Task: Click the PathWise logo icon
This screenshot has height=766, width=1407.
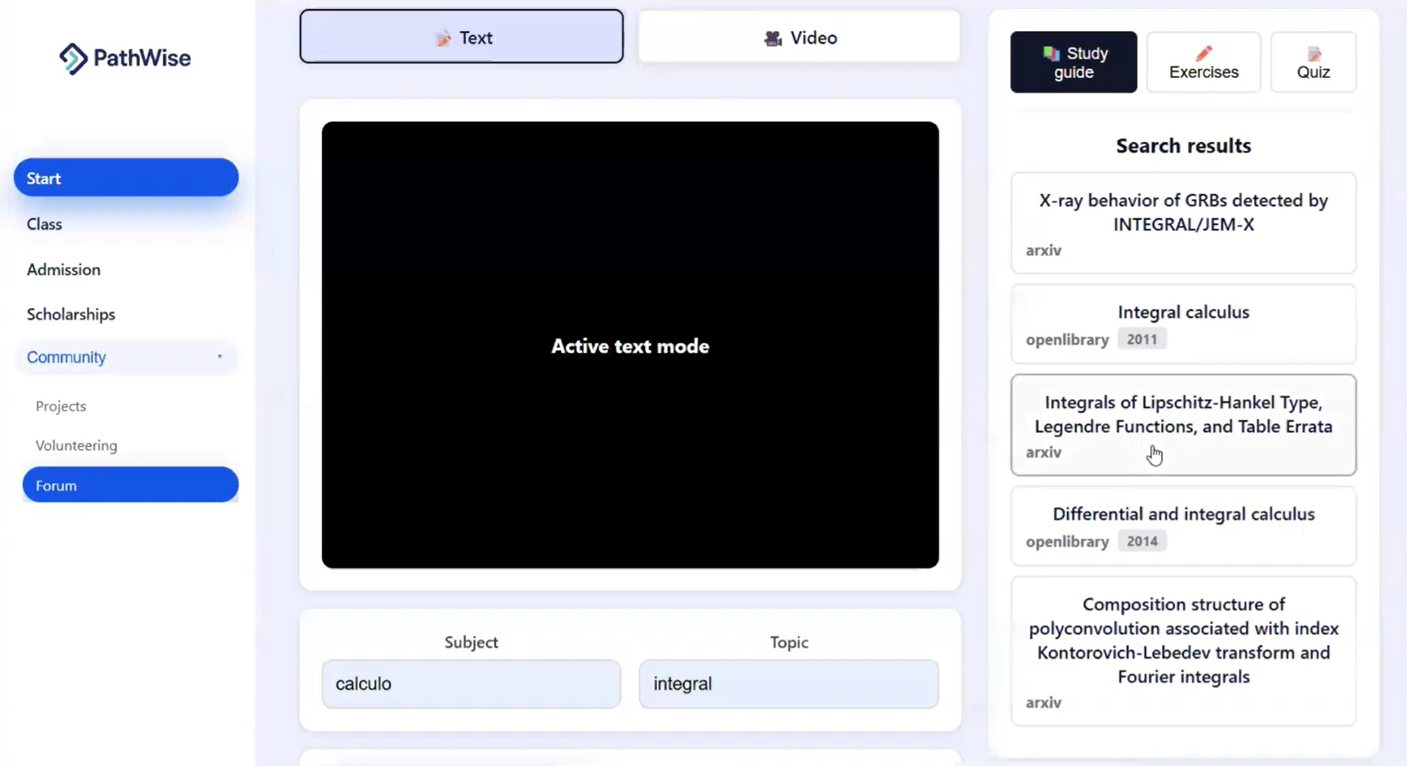Action: 72,58
